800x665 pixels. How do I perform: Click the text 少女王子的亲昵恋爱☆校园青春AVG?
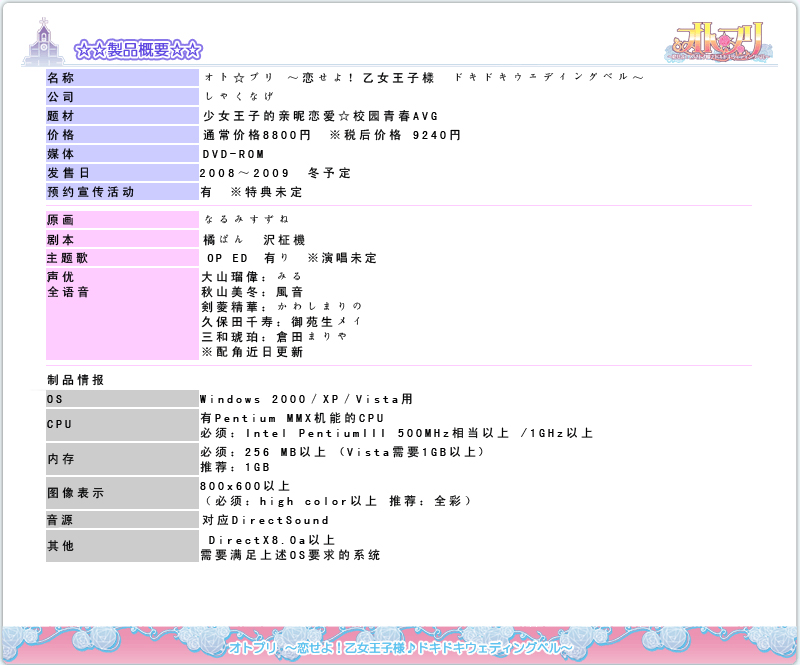coord(320,116)
